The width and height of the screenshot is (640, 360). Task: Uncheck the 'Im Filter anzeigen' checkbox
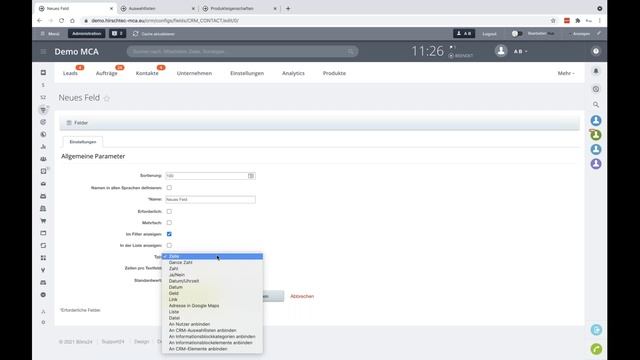coord(169,234)
